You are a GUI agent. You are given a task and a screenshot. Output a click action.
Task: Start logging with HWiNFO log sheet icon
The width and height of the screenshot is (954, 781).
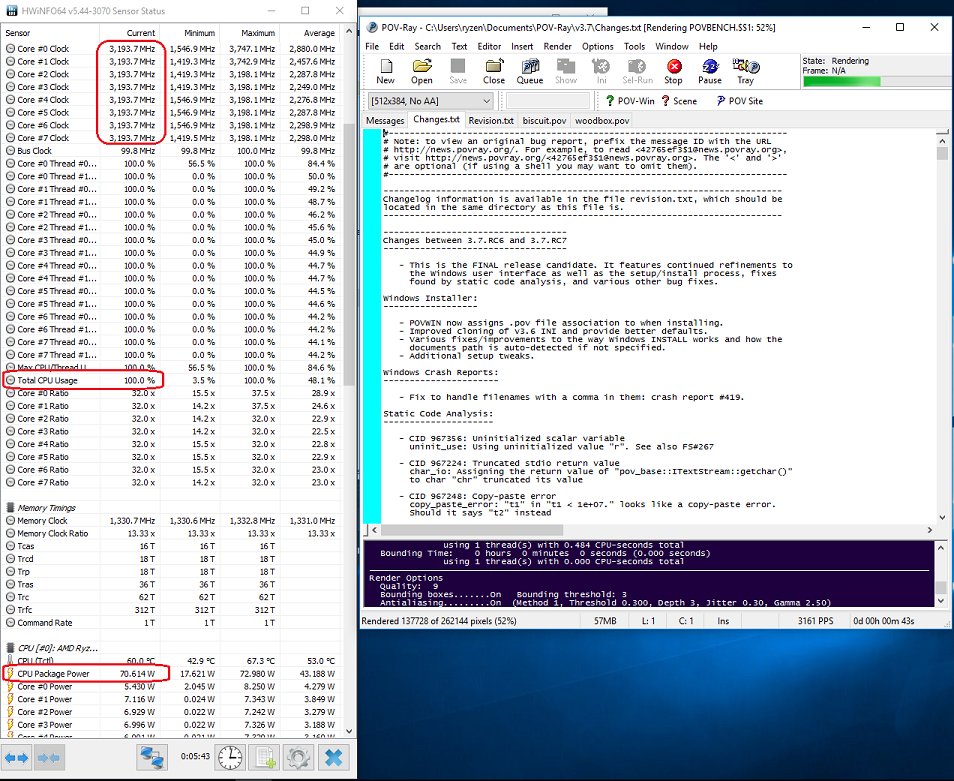point(263,758)
